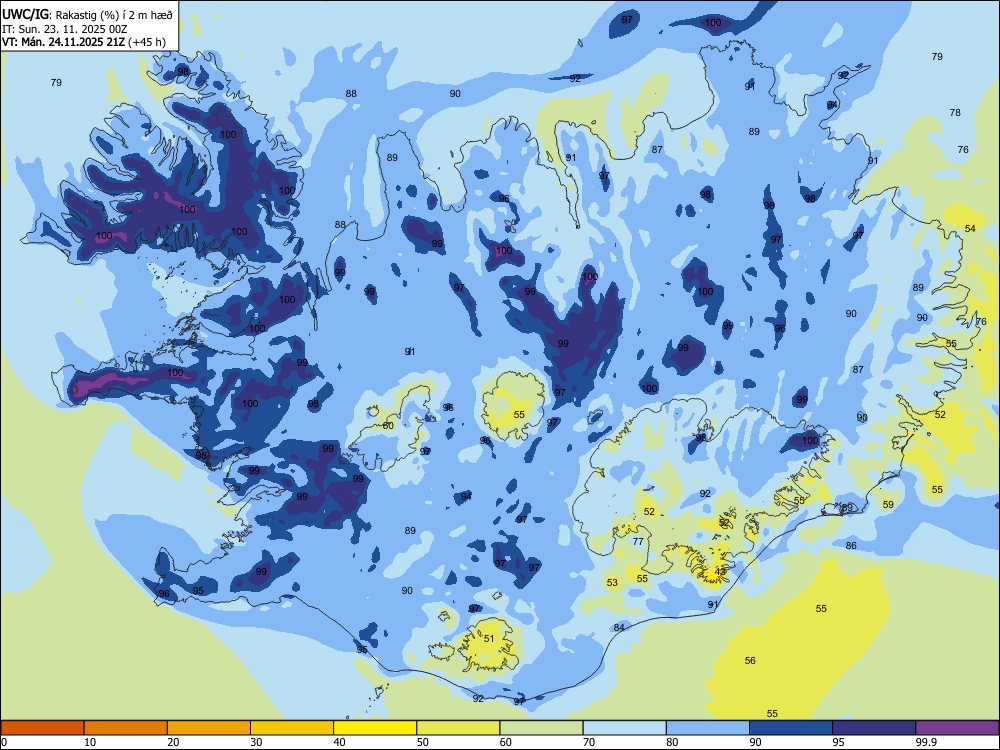This screenshot has height=750, width=1000.
Task: Click the map humidity value '54'
Action: pos(970,228)
